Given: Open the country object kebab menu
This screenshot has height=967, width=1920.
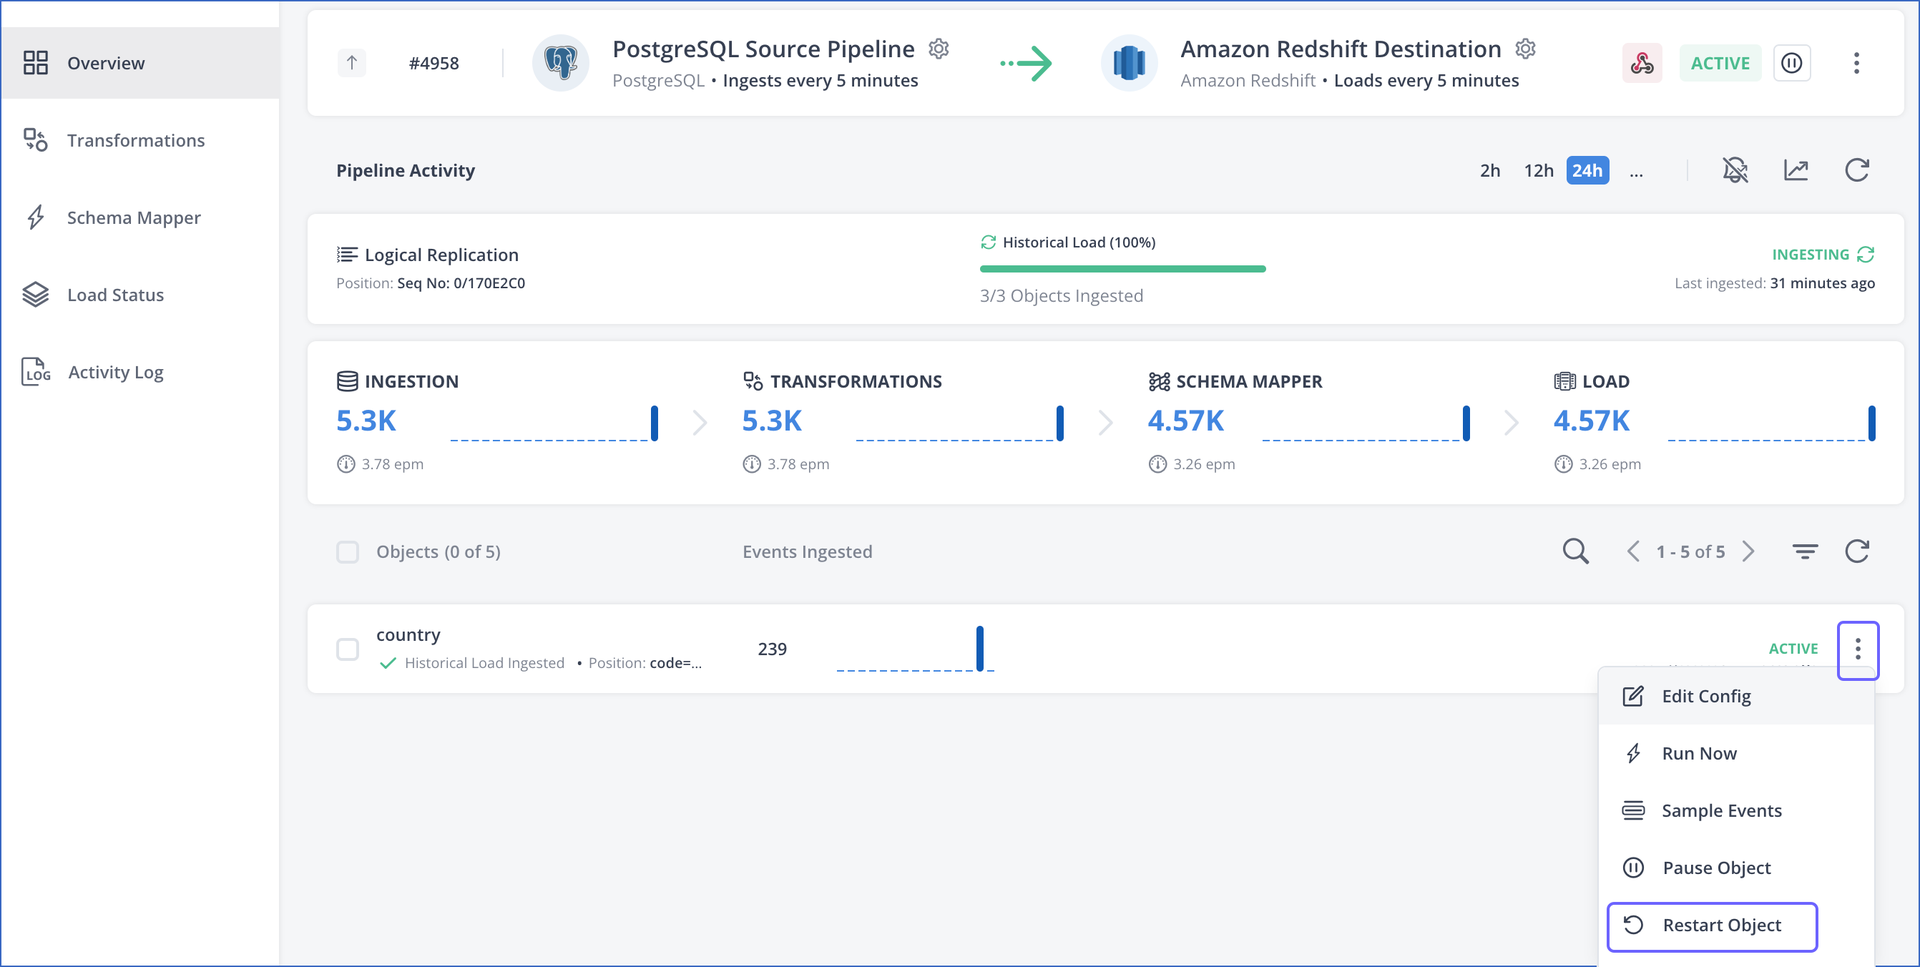Looking at the screenshot, I should click(1858, 650).
